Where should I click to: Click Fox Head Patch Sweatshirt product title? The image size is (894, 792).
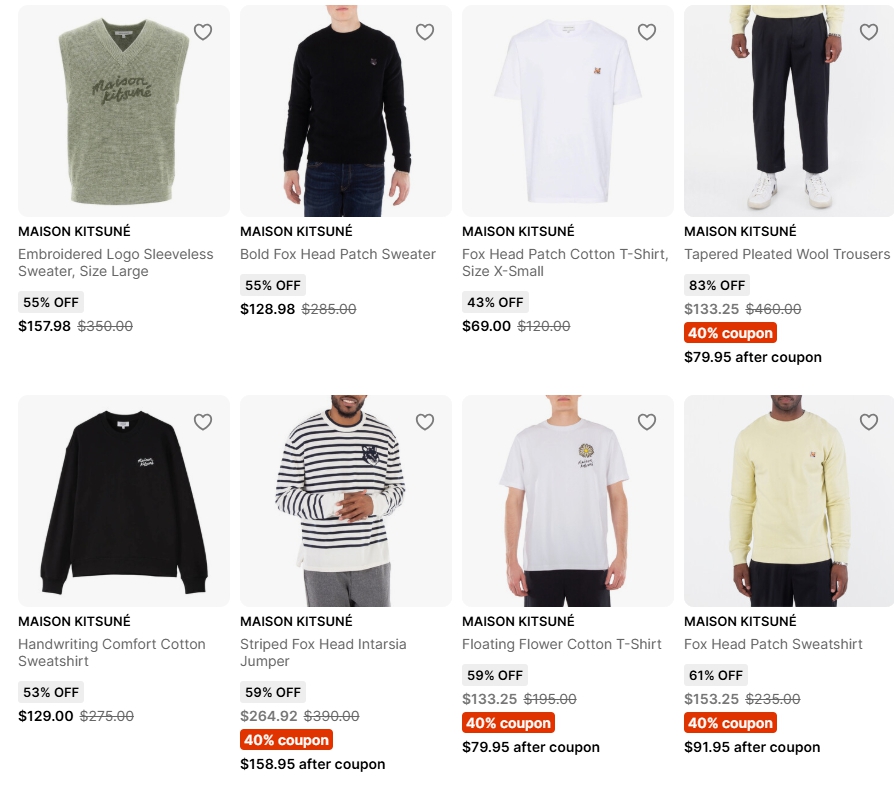[773, 644]
